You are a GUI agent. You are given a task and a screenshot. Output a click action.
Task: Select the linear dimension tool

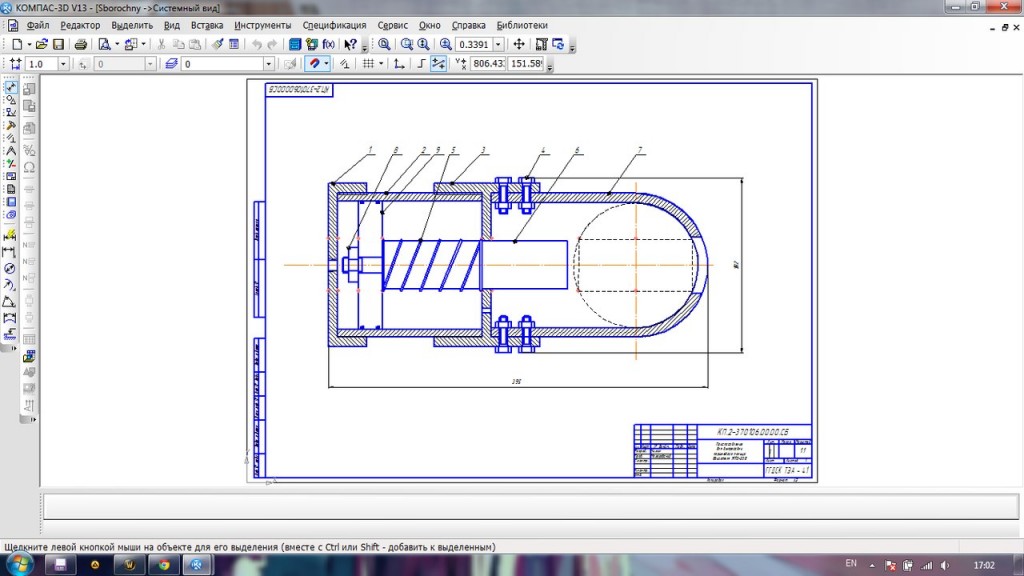coord(10,252)
